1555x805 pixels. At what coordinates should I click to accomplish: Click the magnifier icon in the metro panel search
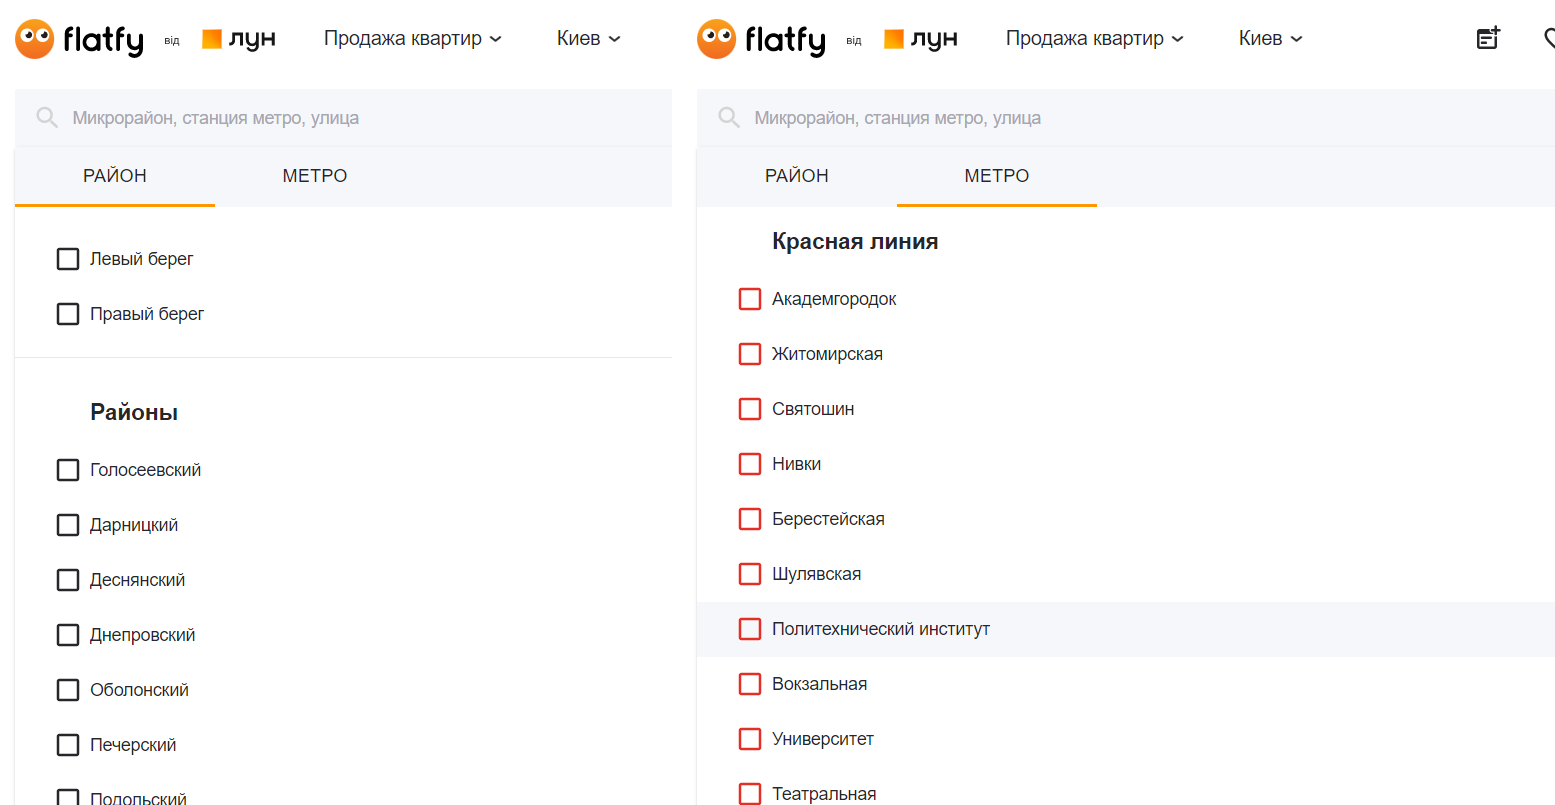729,118
